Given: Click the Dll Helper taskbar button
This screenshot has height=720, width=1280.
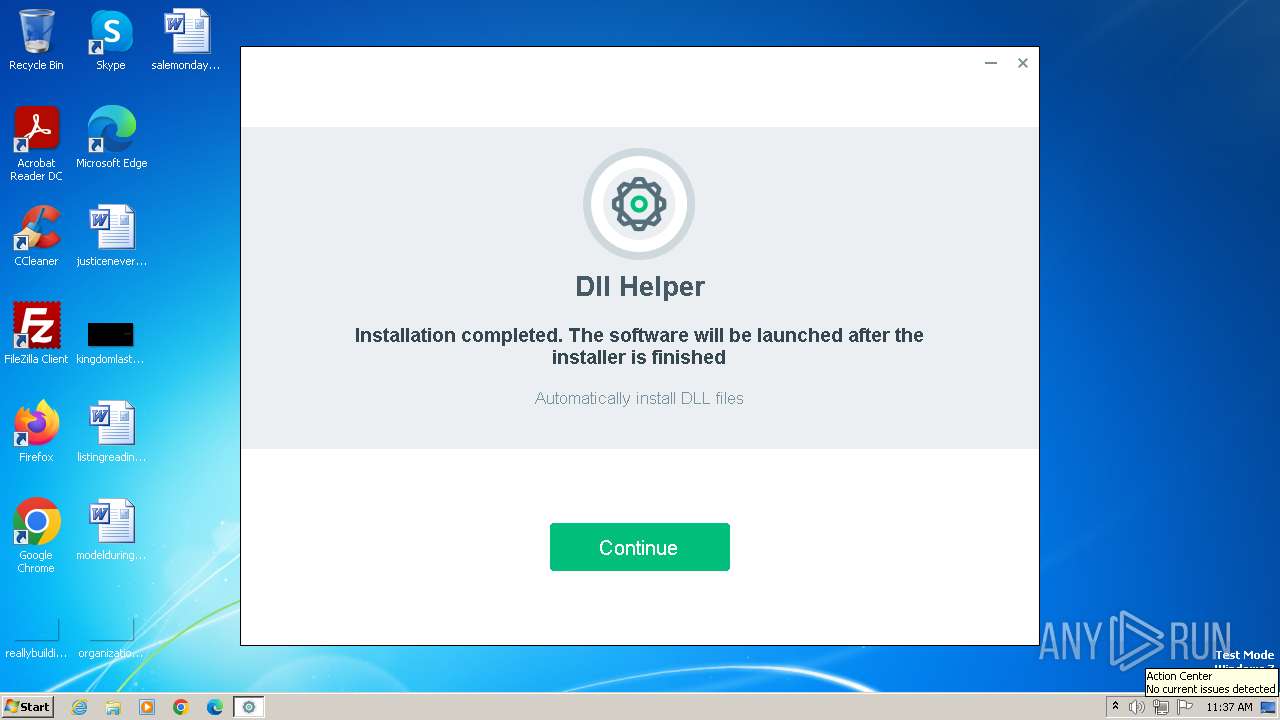Looking at the screenshot, I should (249, 707).
